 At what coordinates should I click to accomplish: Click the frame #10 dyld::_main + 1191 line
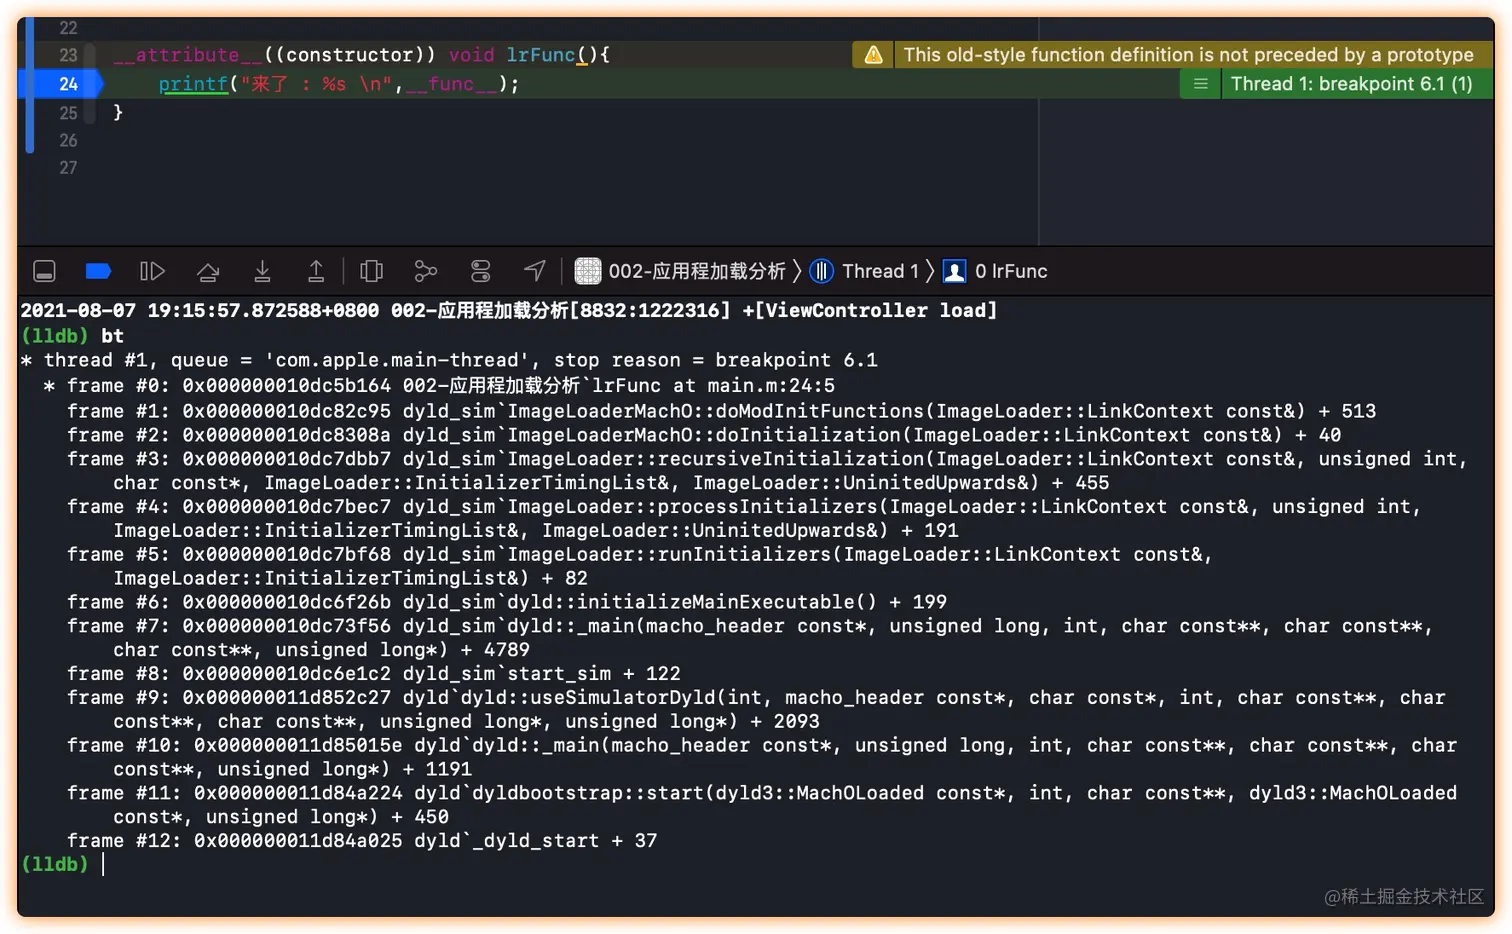pos(762,757)
